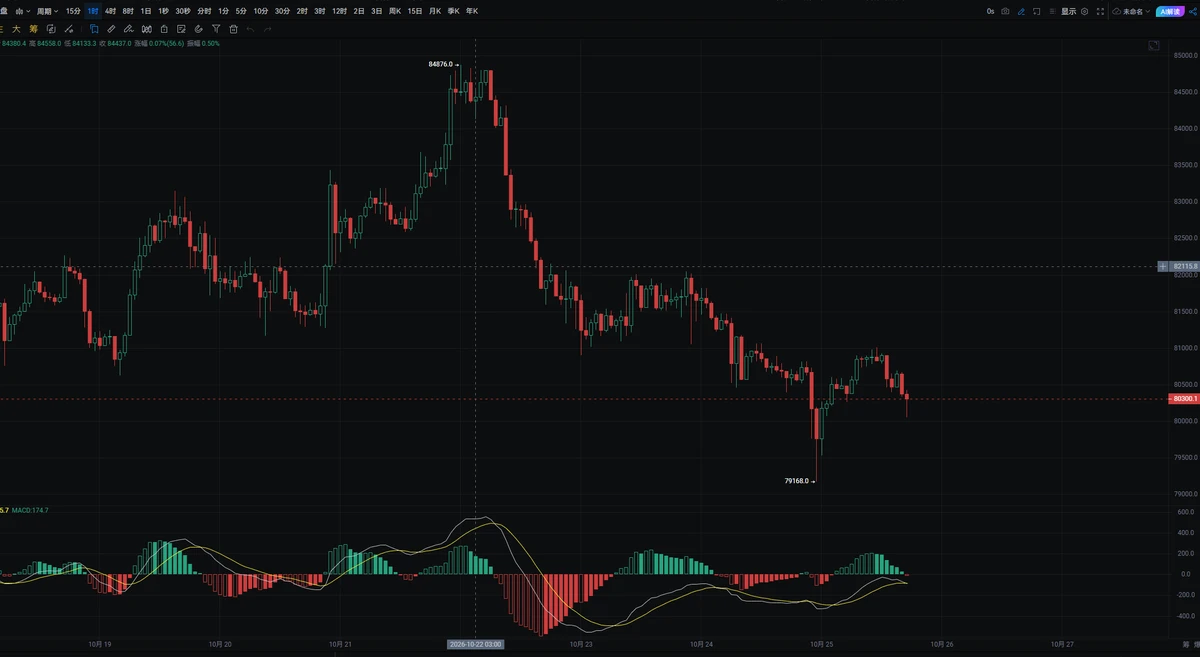Toggle the 筹 chip distribution indicator

coord(34,29)
